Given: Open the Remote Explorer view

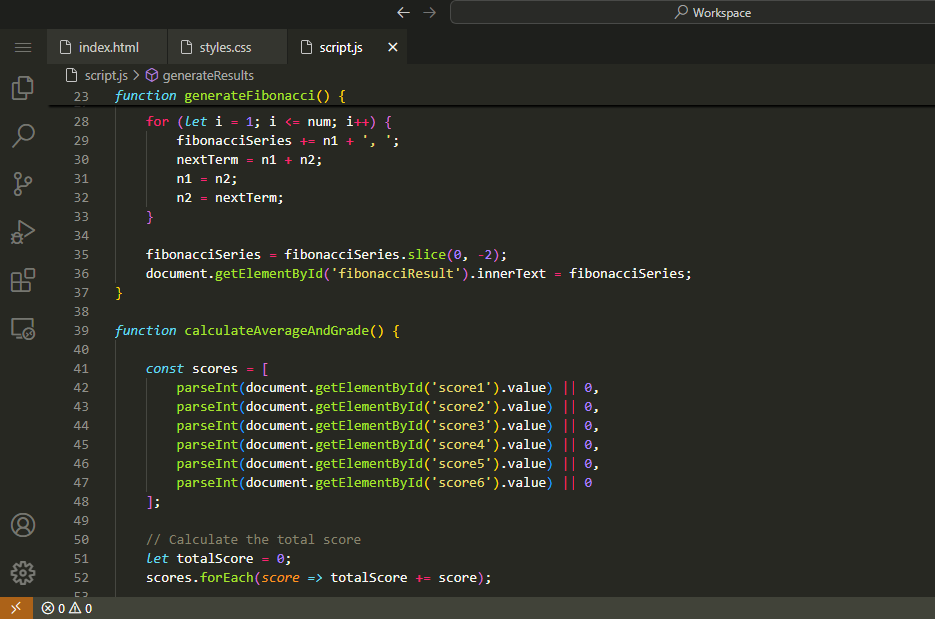Looking at the screenshot, I should pyautogui.click(x=23, y=328).
